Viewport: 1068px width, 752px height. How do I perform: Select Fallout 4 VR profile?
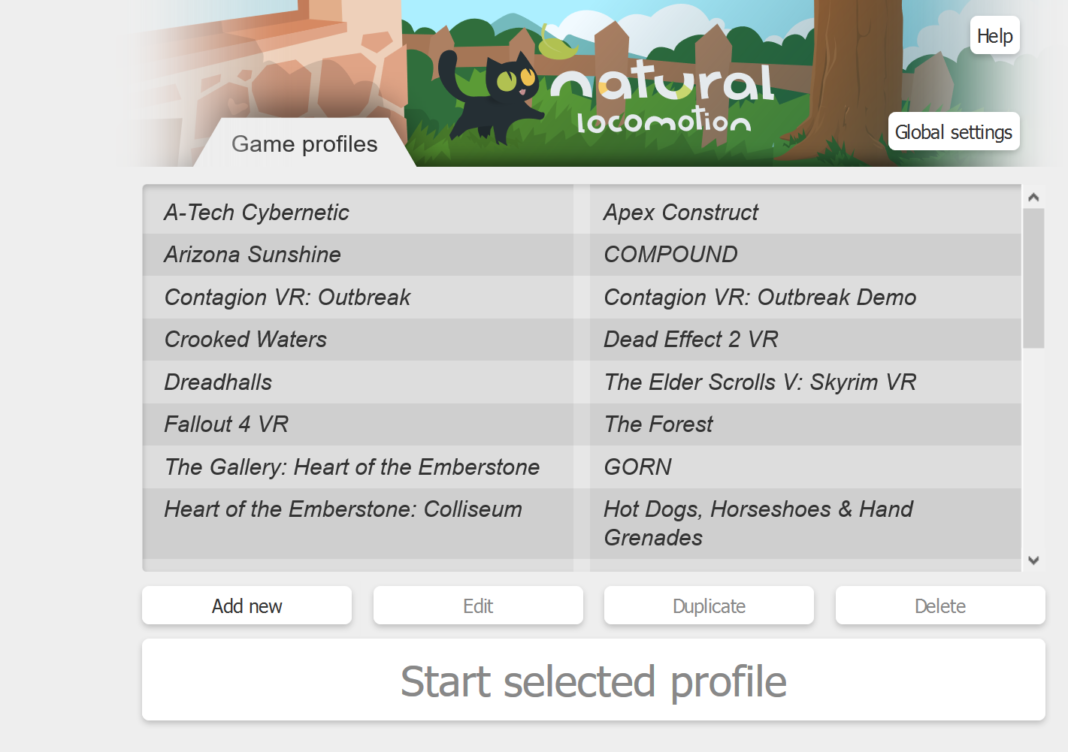point(226,424)
